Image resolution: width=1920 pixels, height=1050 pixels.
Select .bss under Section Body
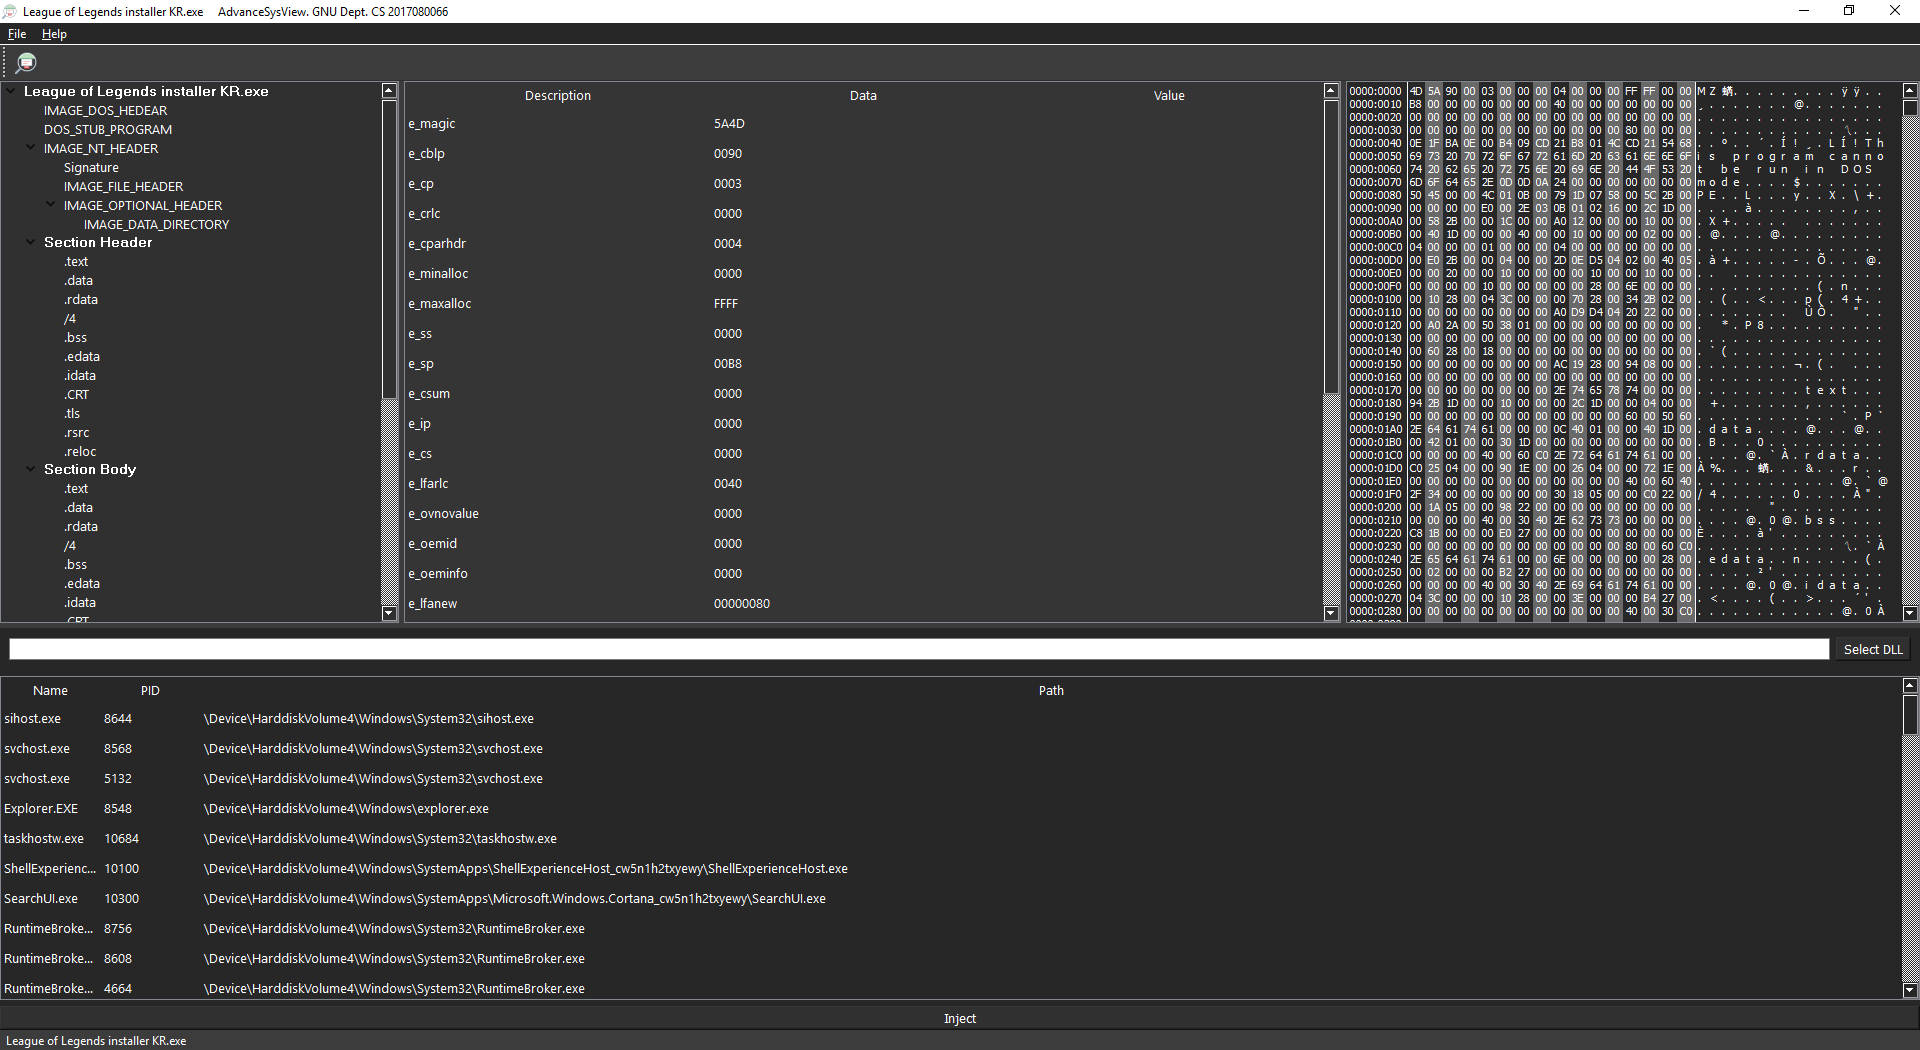(75, 565)
